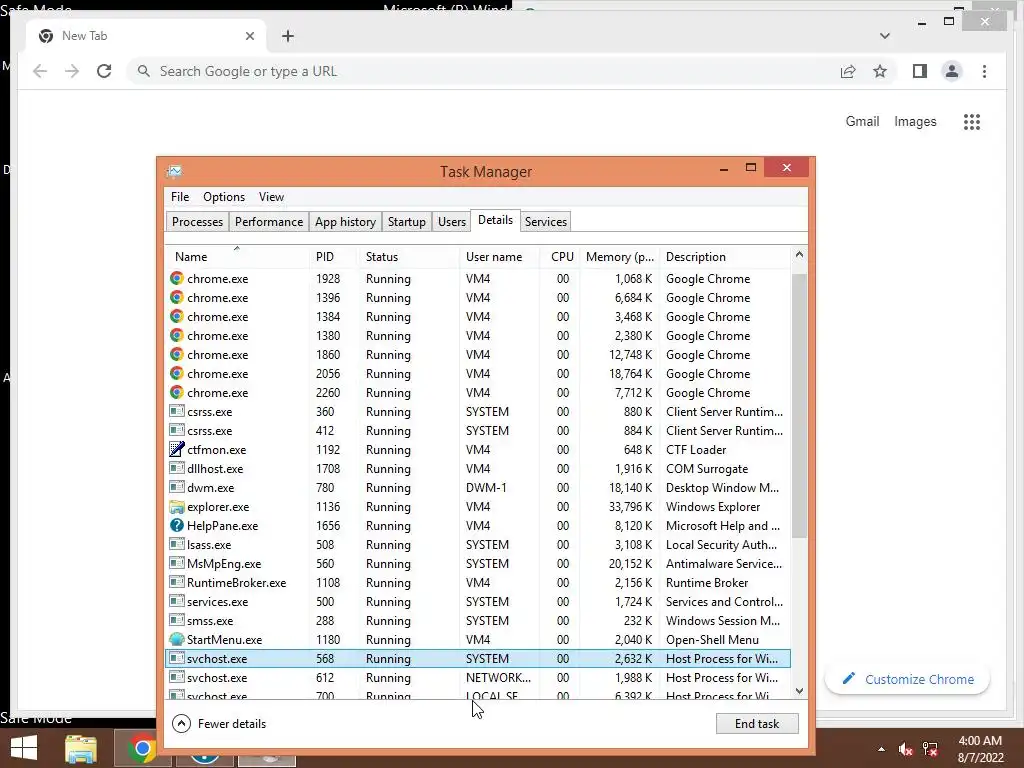Select the lsass.exe process row

click(478, 545)
